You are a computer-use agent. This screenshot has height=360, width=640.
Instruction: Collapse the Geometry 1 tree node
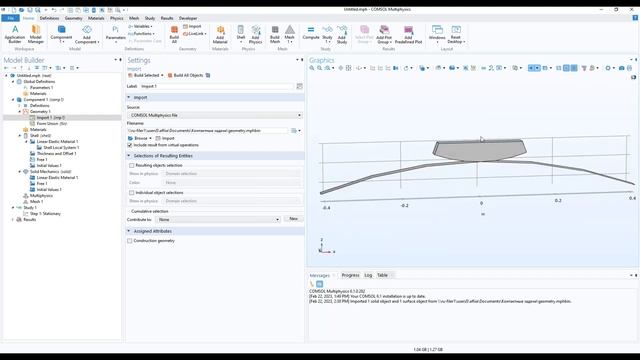[x=19, y=111]
